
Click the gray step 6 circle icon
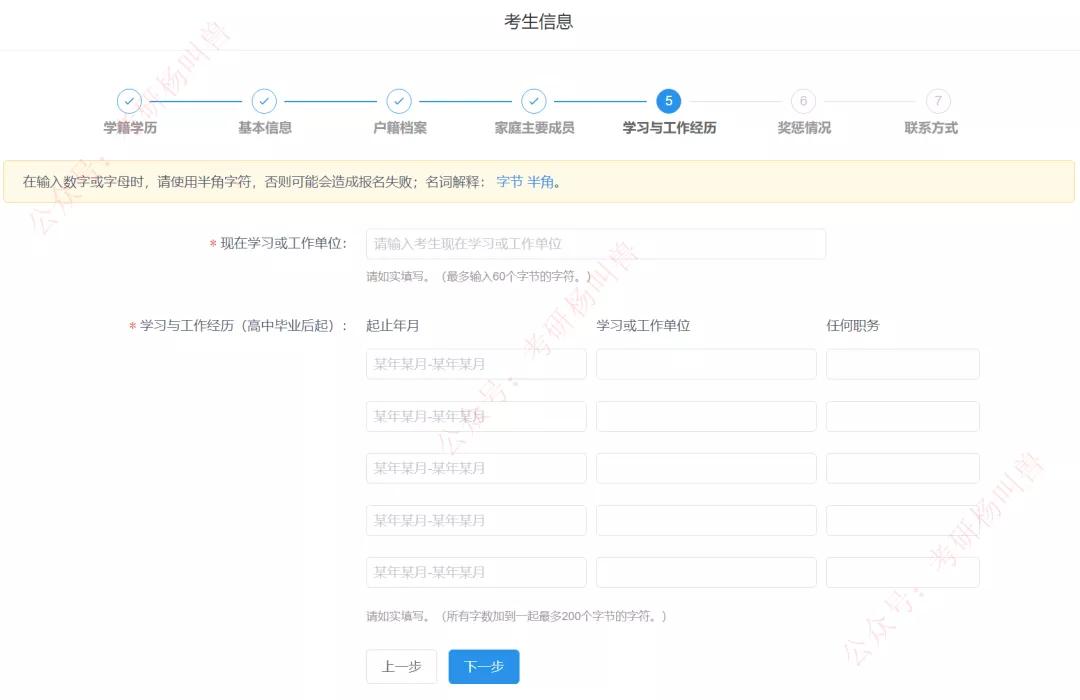803,101
